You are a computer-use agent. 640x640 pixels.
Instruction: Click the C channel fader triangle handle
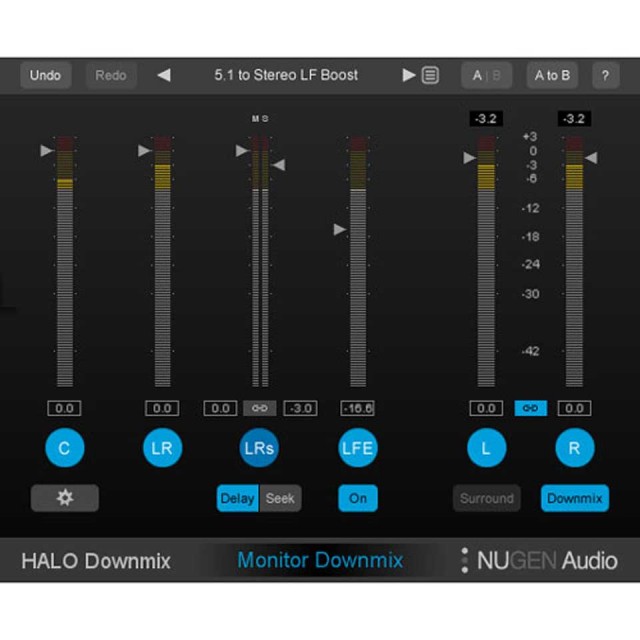pos(47,151)
